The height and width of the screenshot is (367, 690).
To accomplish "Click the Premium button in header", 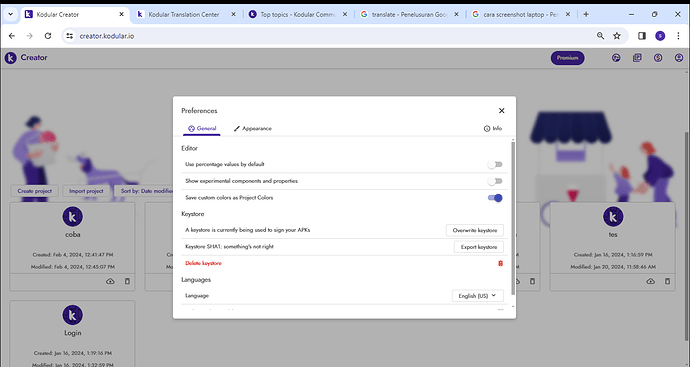I will point(568,58).
